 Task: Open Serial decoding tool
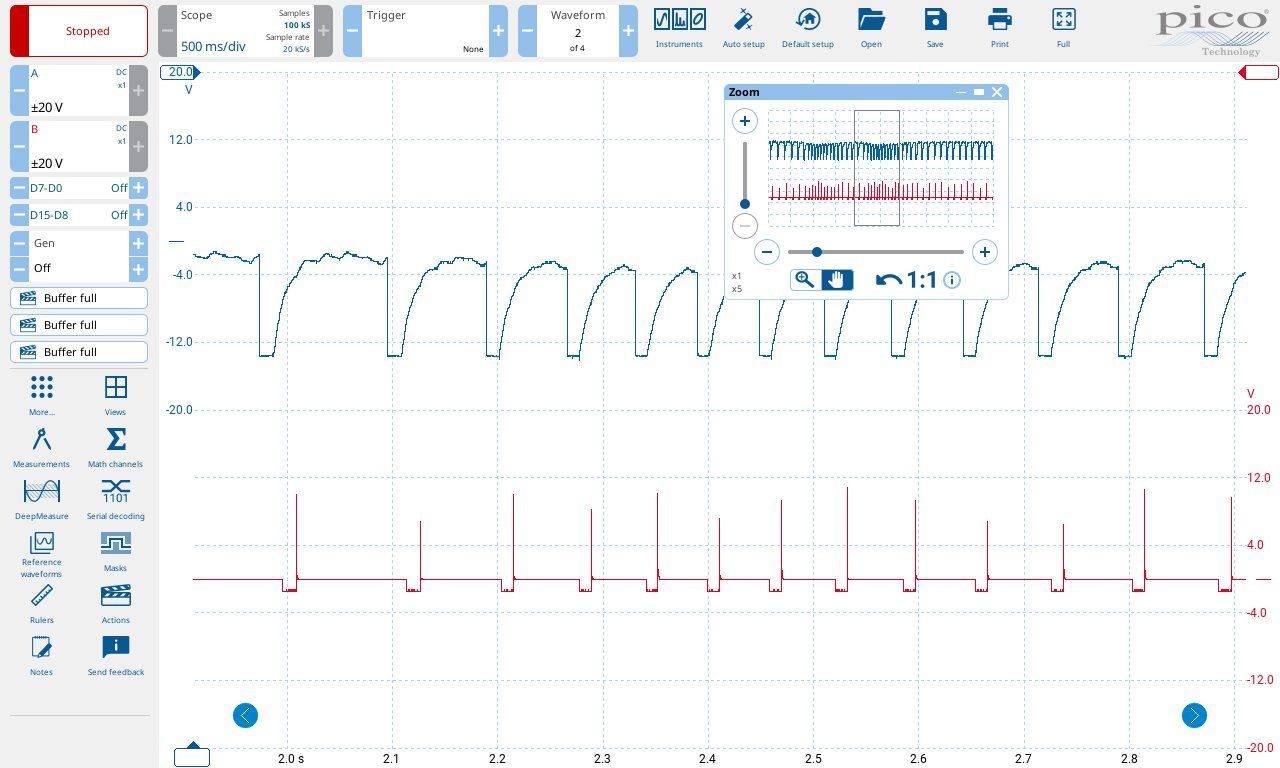(115, 499)
